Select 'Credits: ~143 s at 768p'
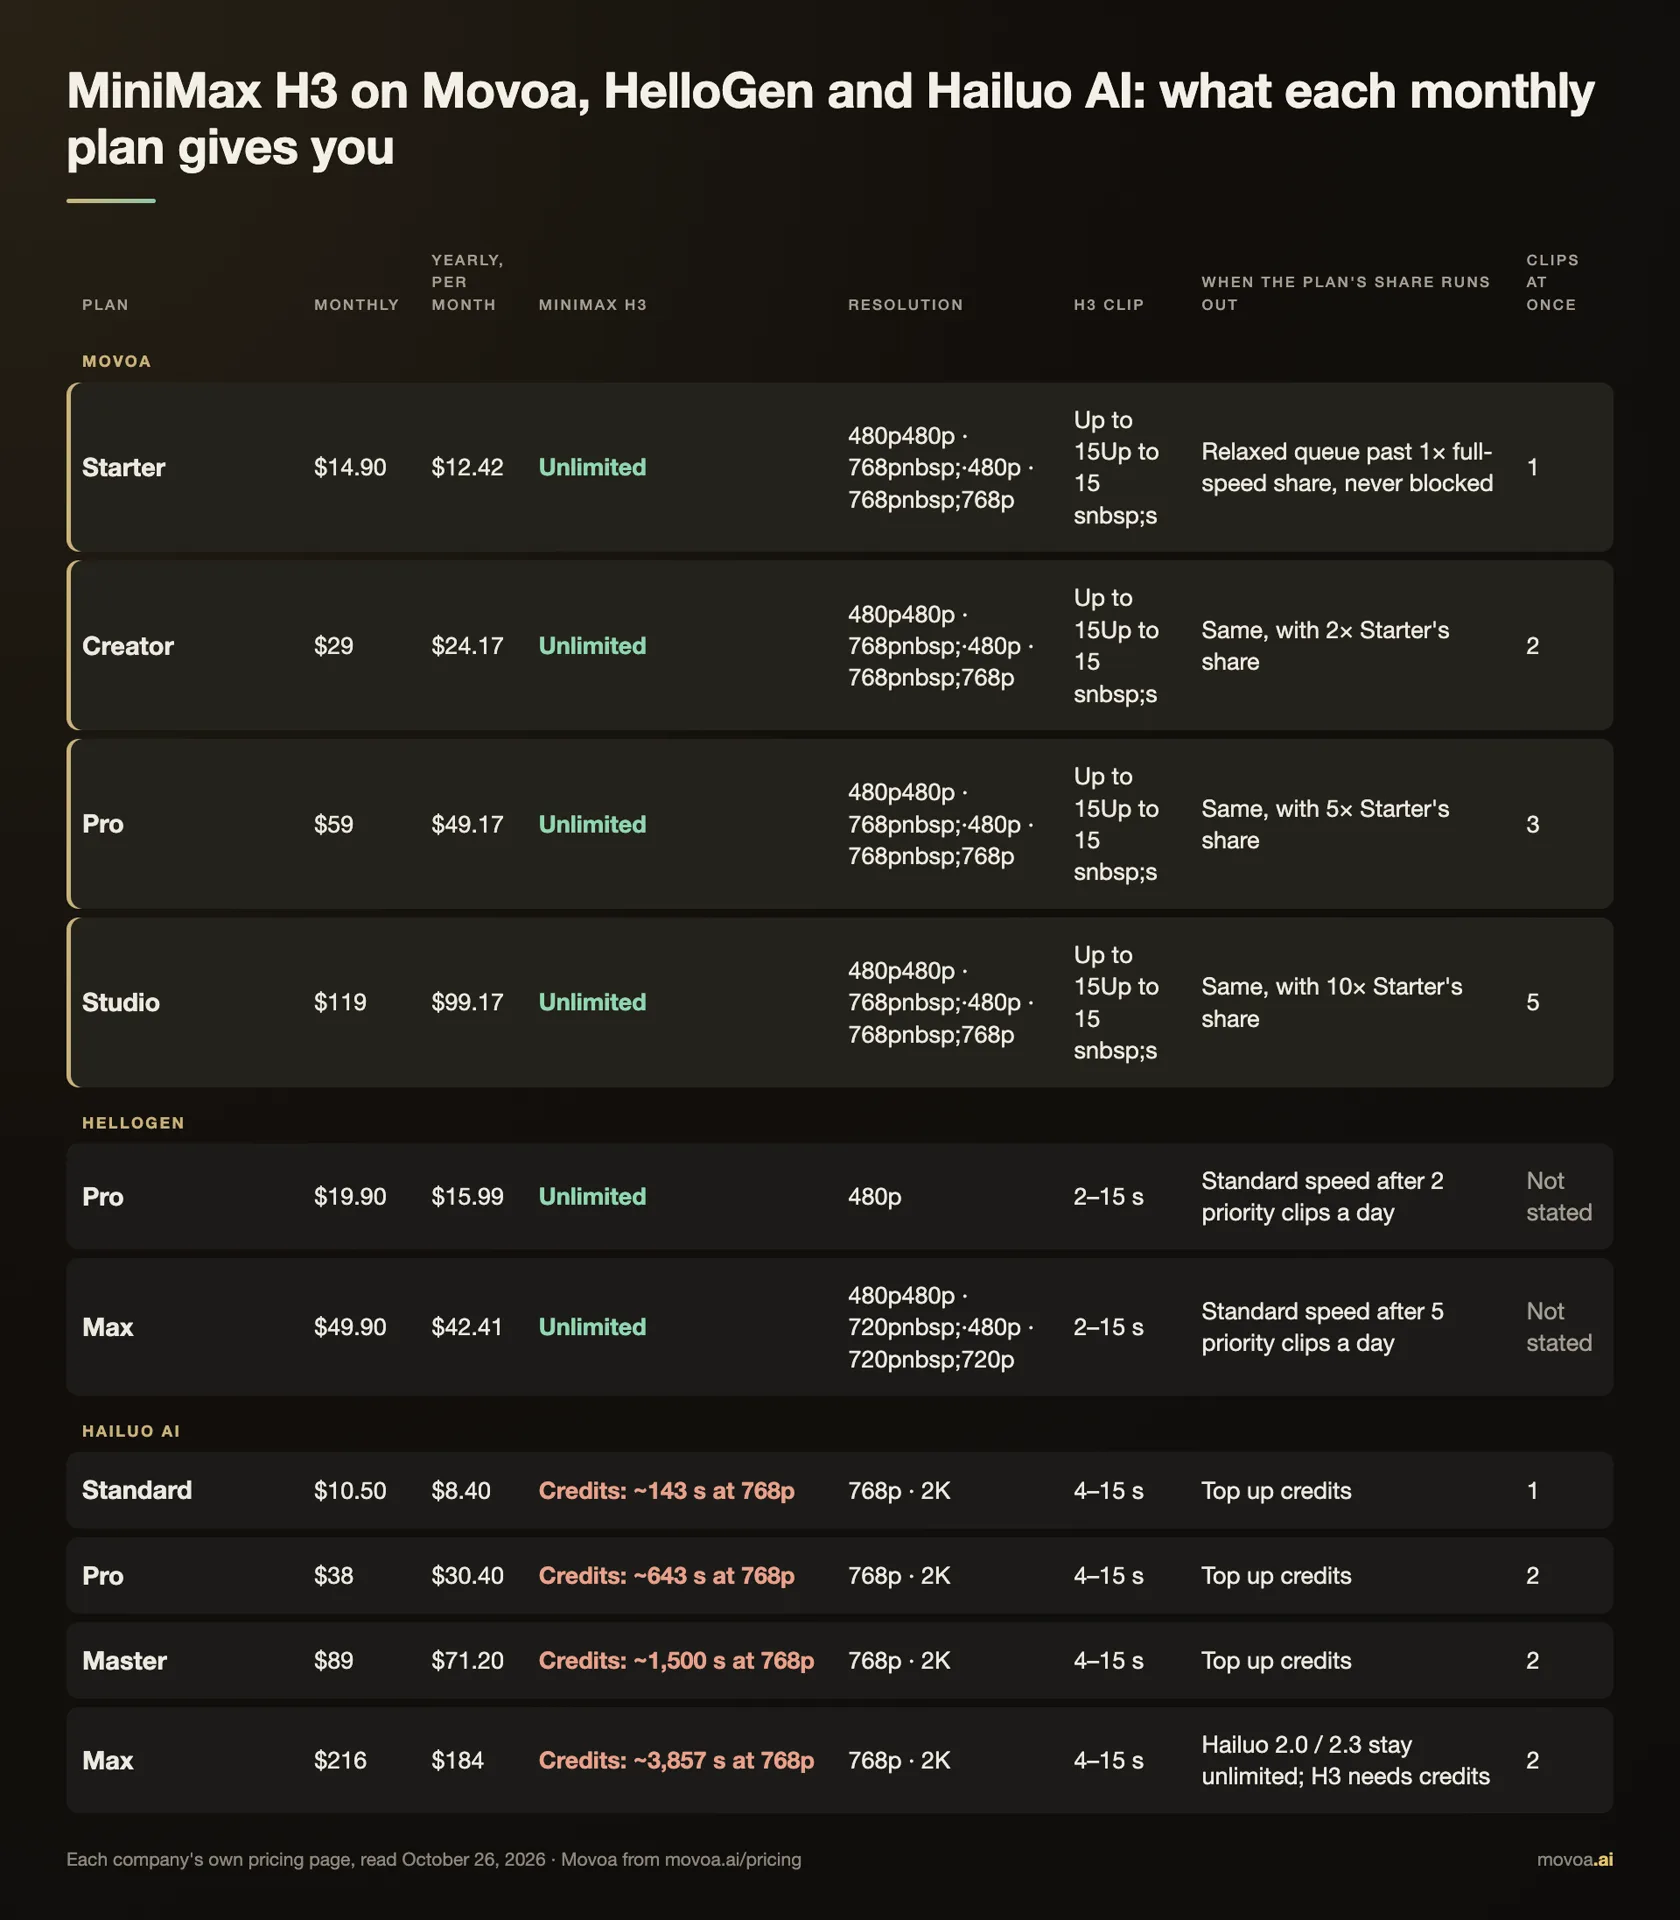Screen dimensions: 1680x1920 666,1490
